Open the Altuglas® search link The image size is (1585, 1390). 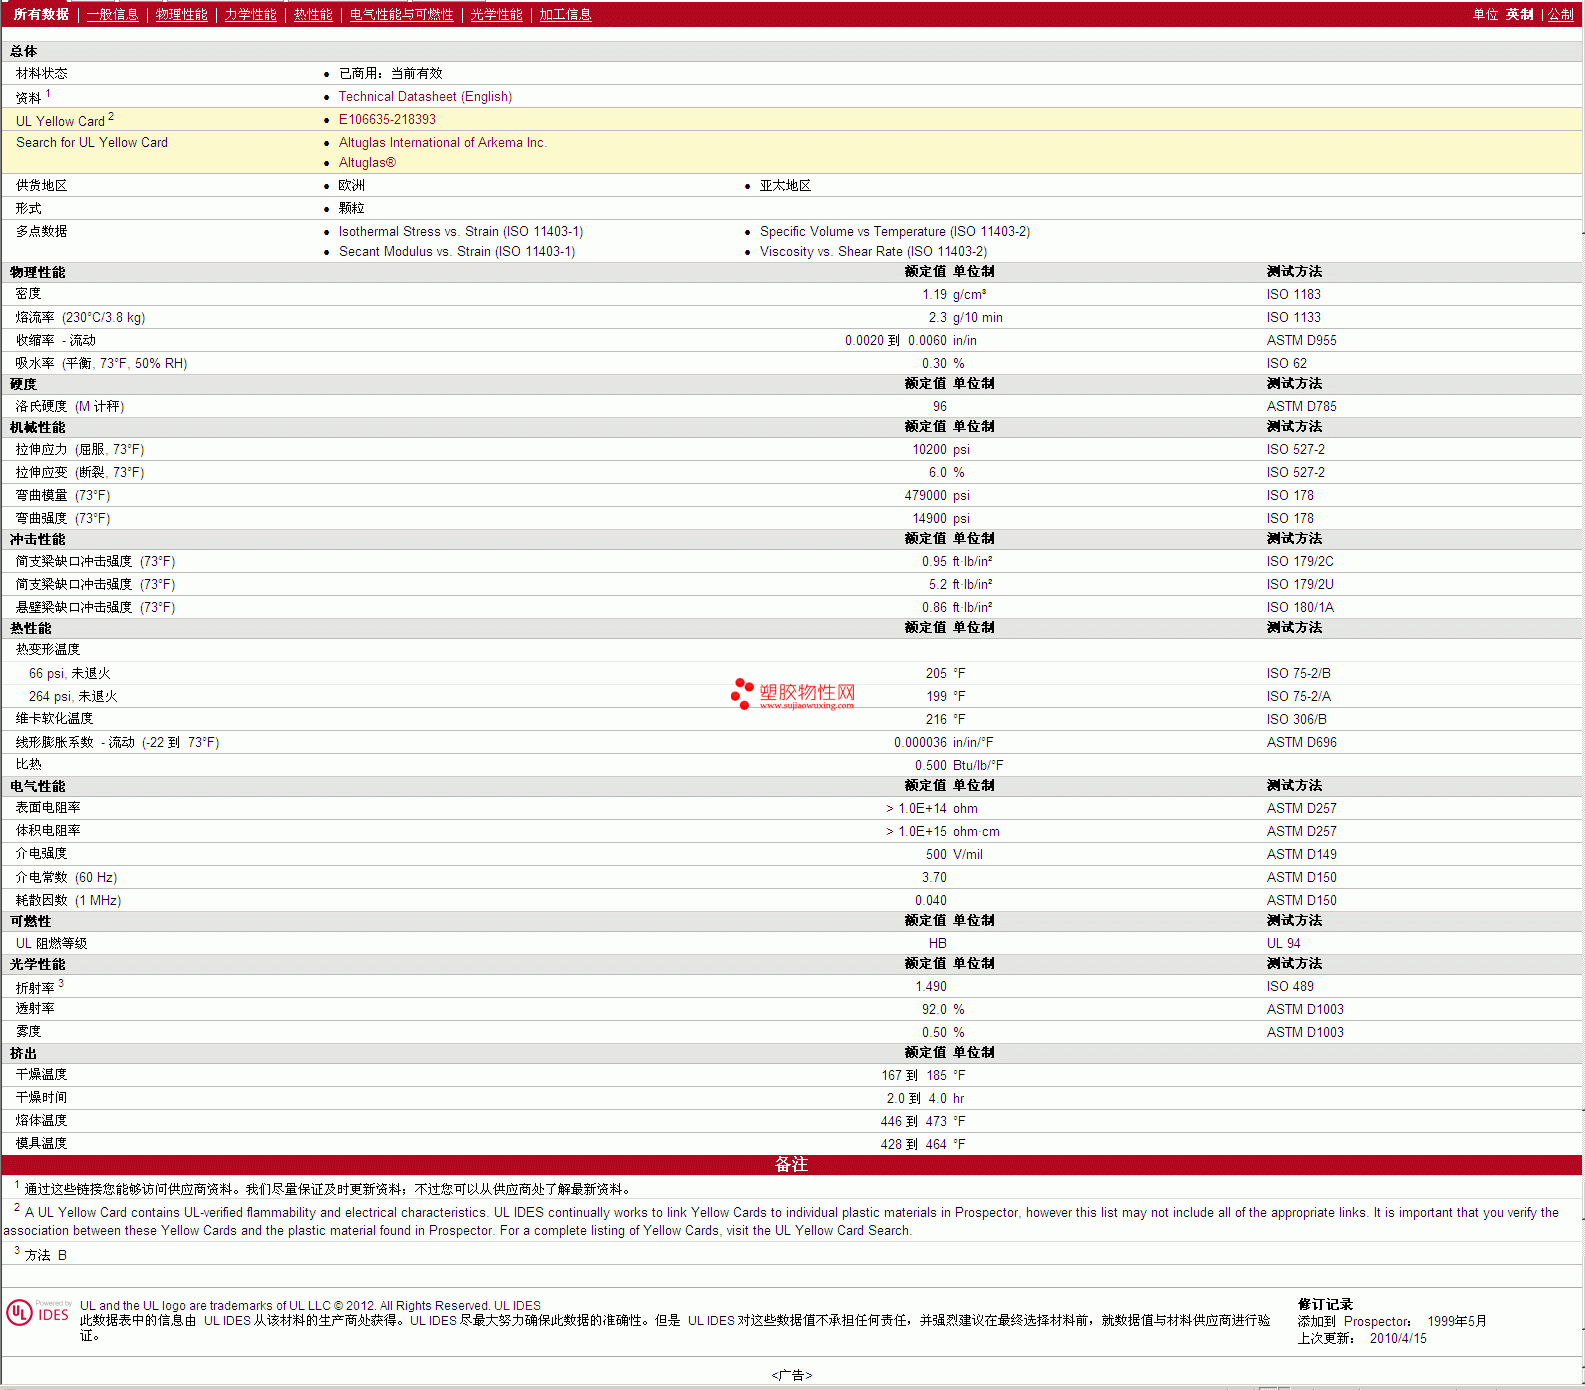(367, 162)
